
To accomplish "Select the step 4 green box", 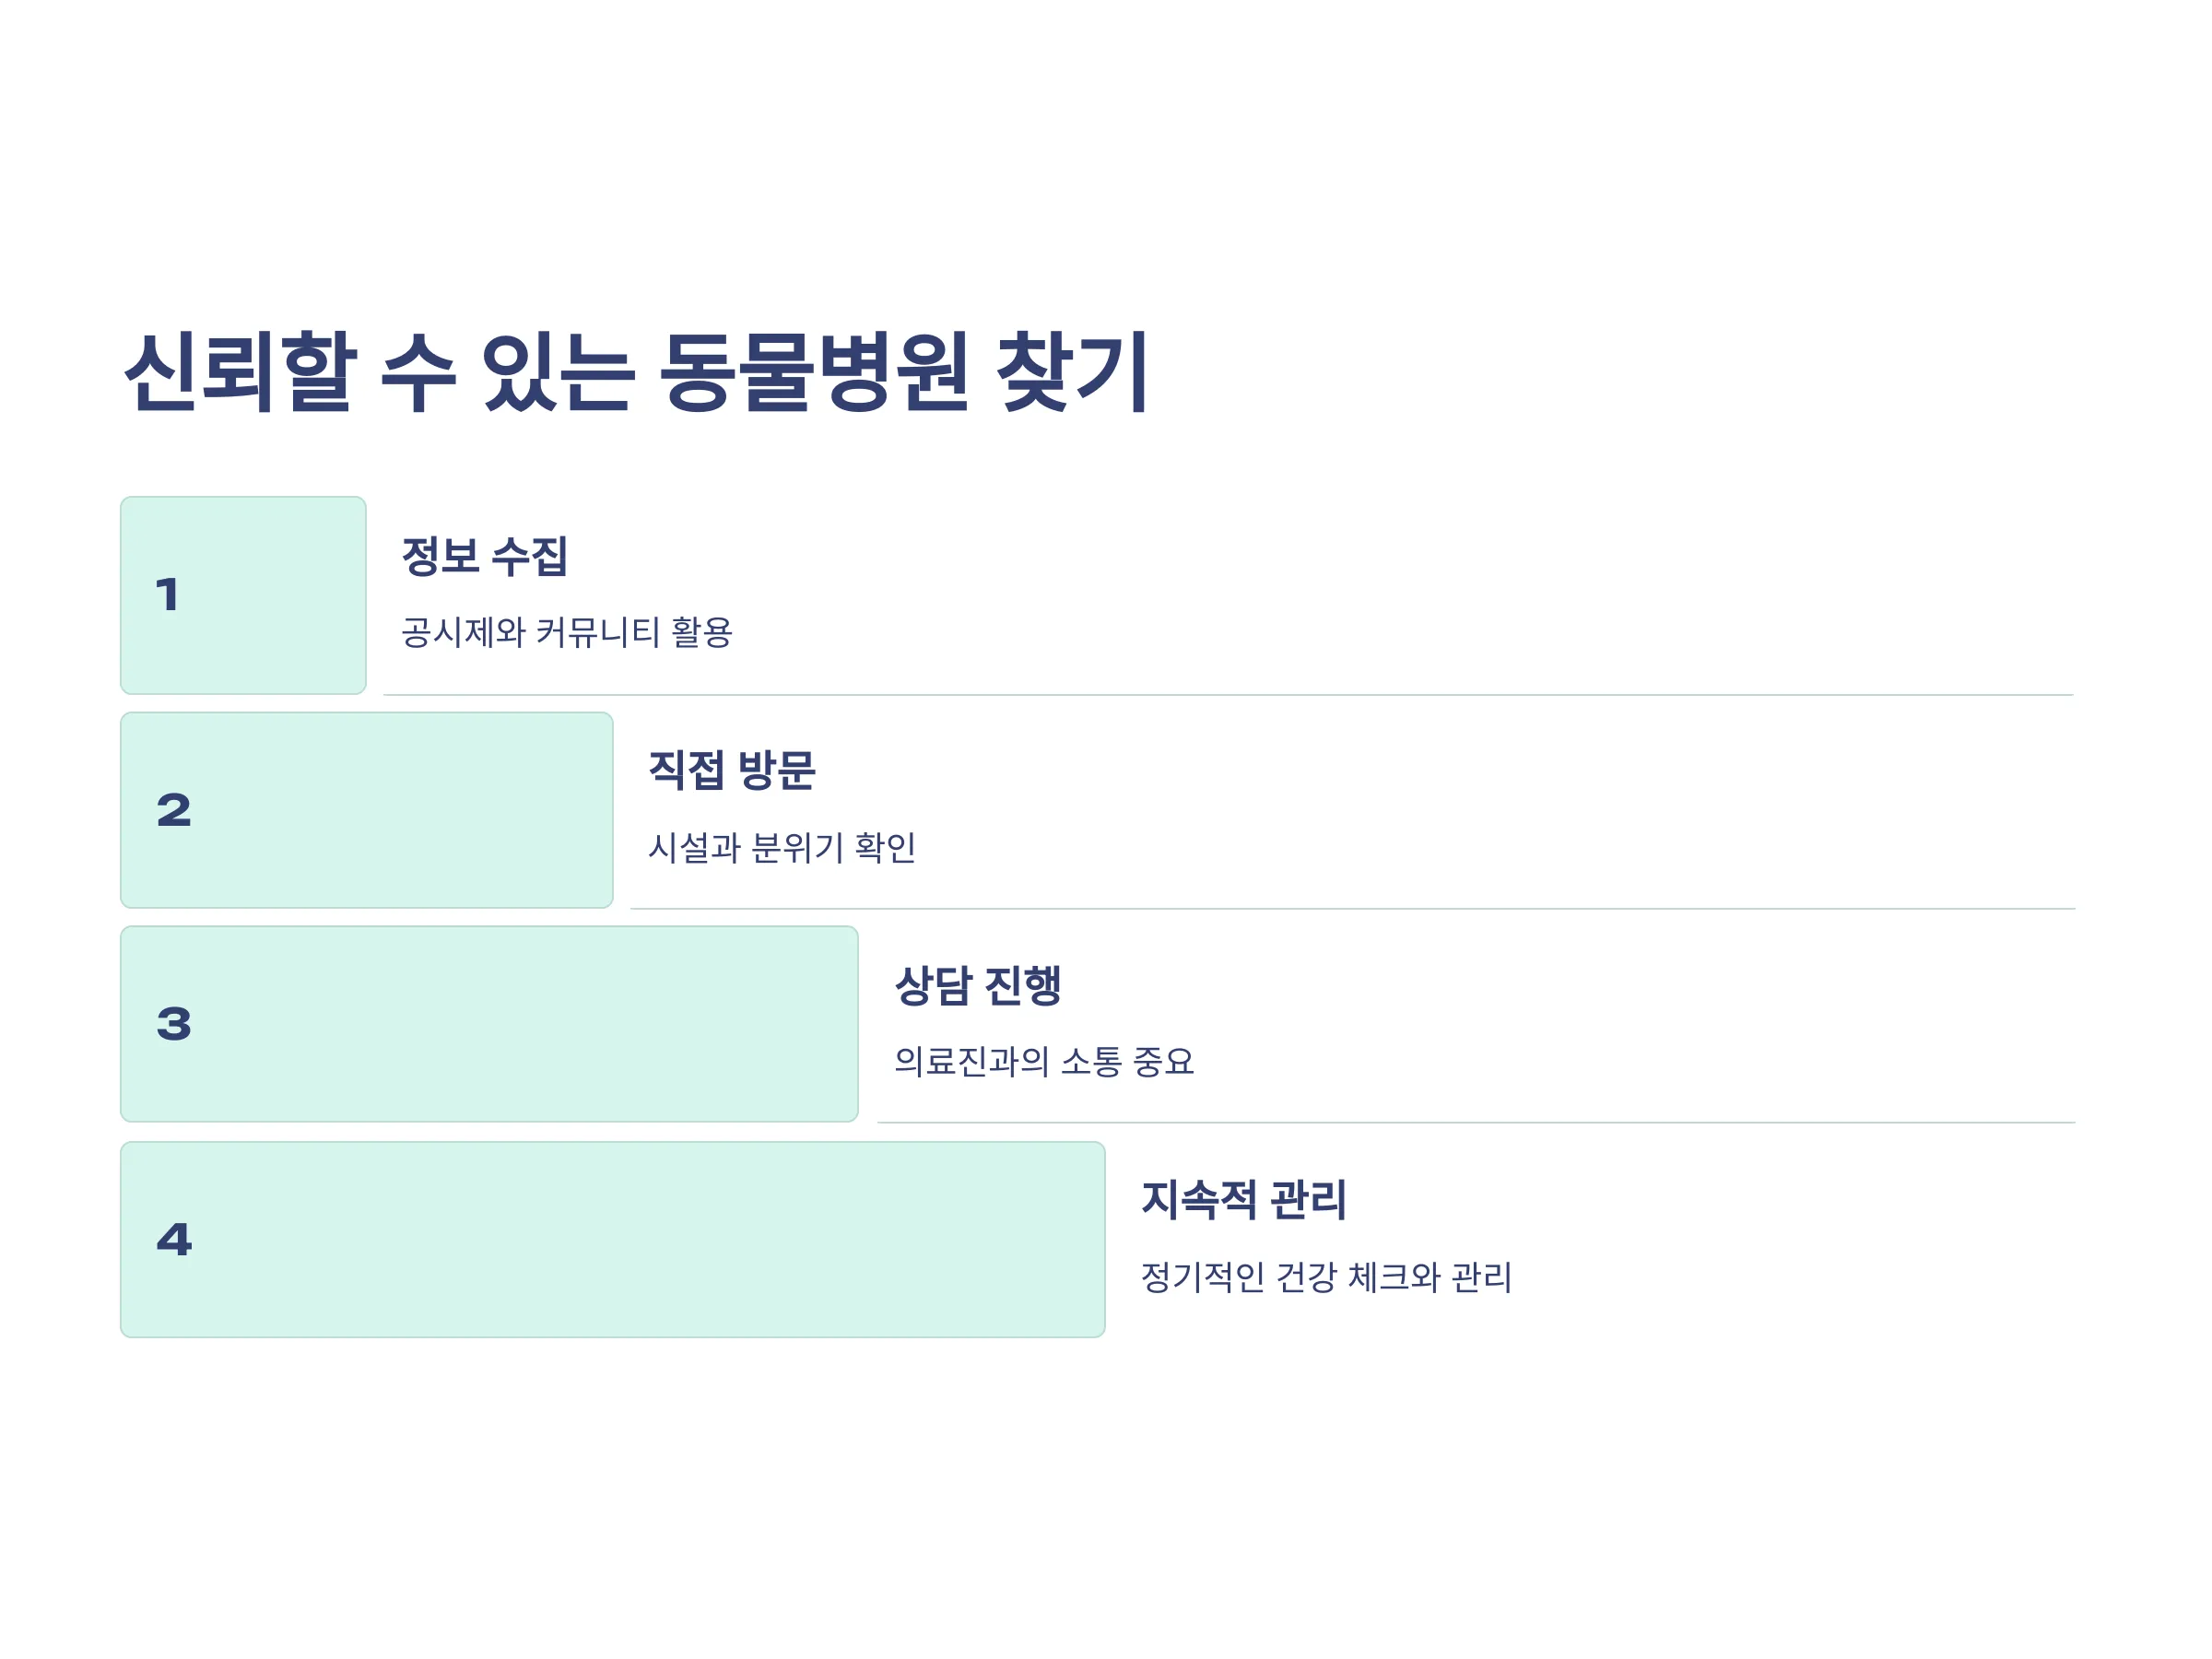I will click(613, 1240).
